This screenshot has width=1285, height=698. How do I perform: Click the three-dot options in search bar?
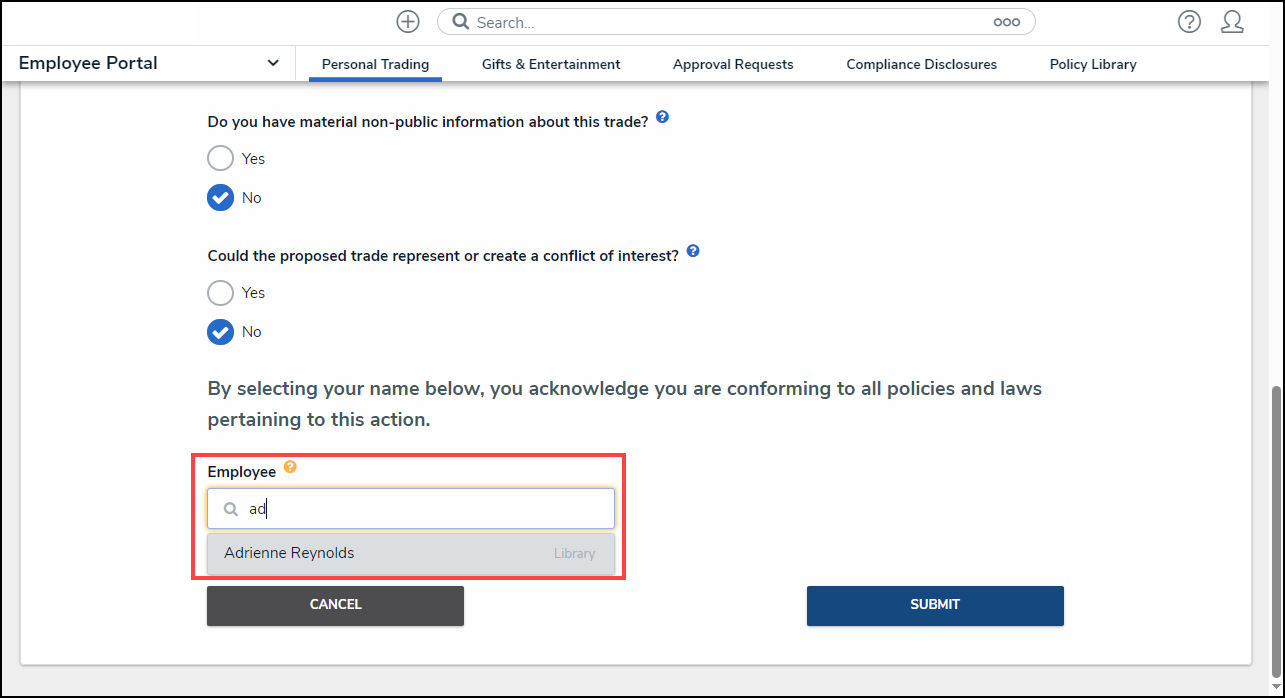tap(1006, 22)
